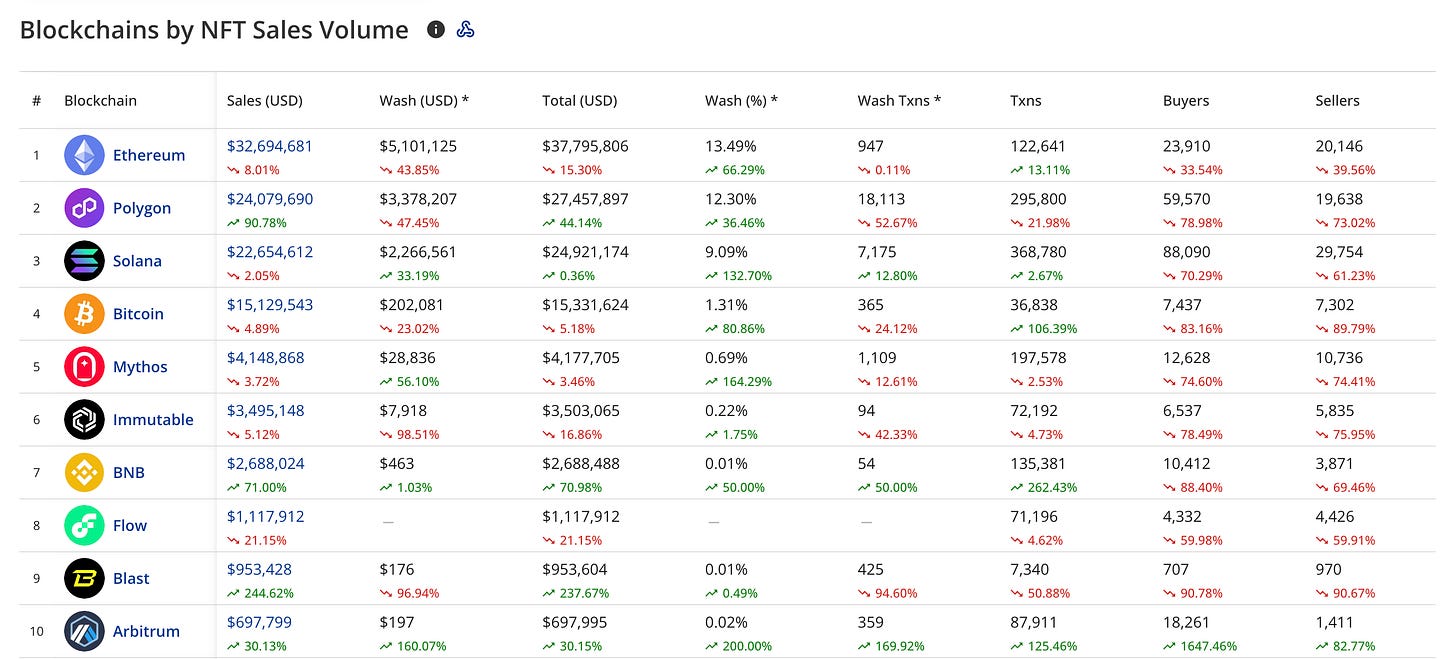Click Immutable sales value $3,495,148
The width and height of the screenshot is (1456, 659).
click(x=266, y=411)
